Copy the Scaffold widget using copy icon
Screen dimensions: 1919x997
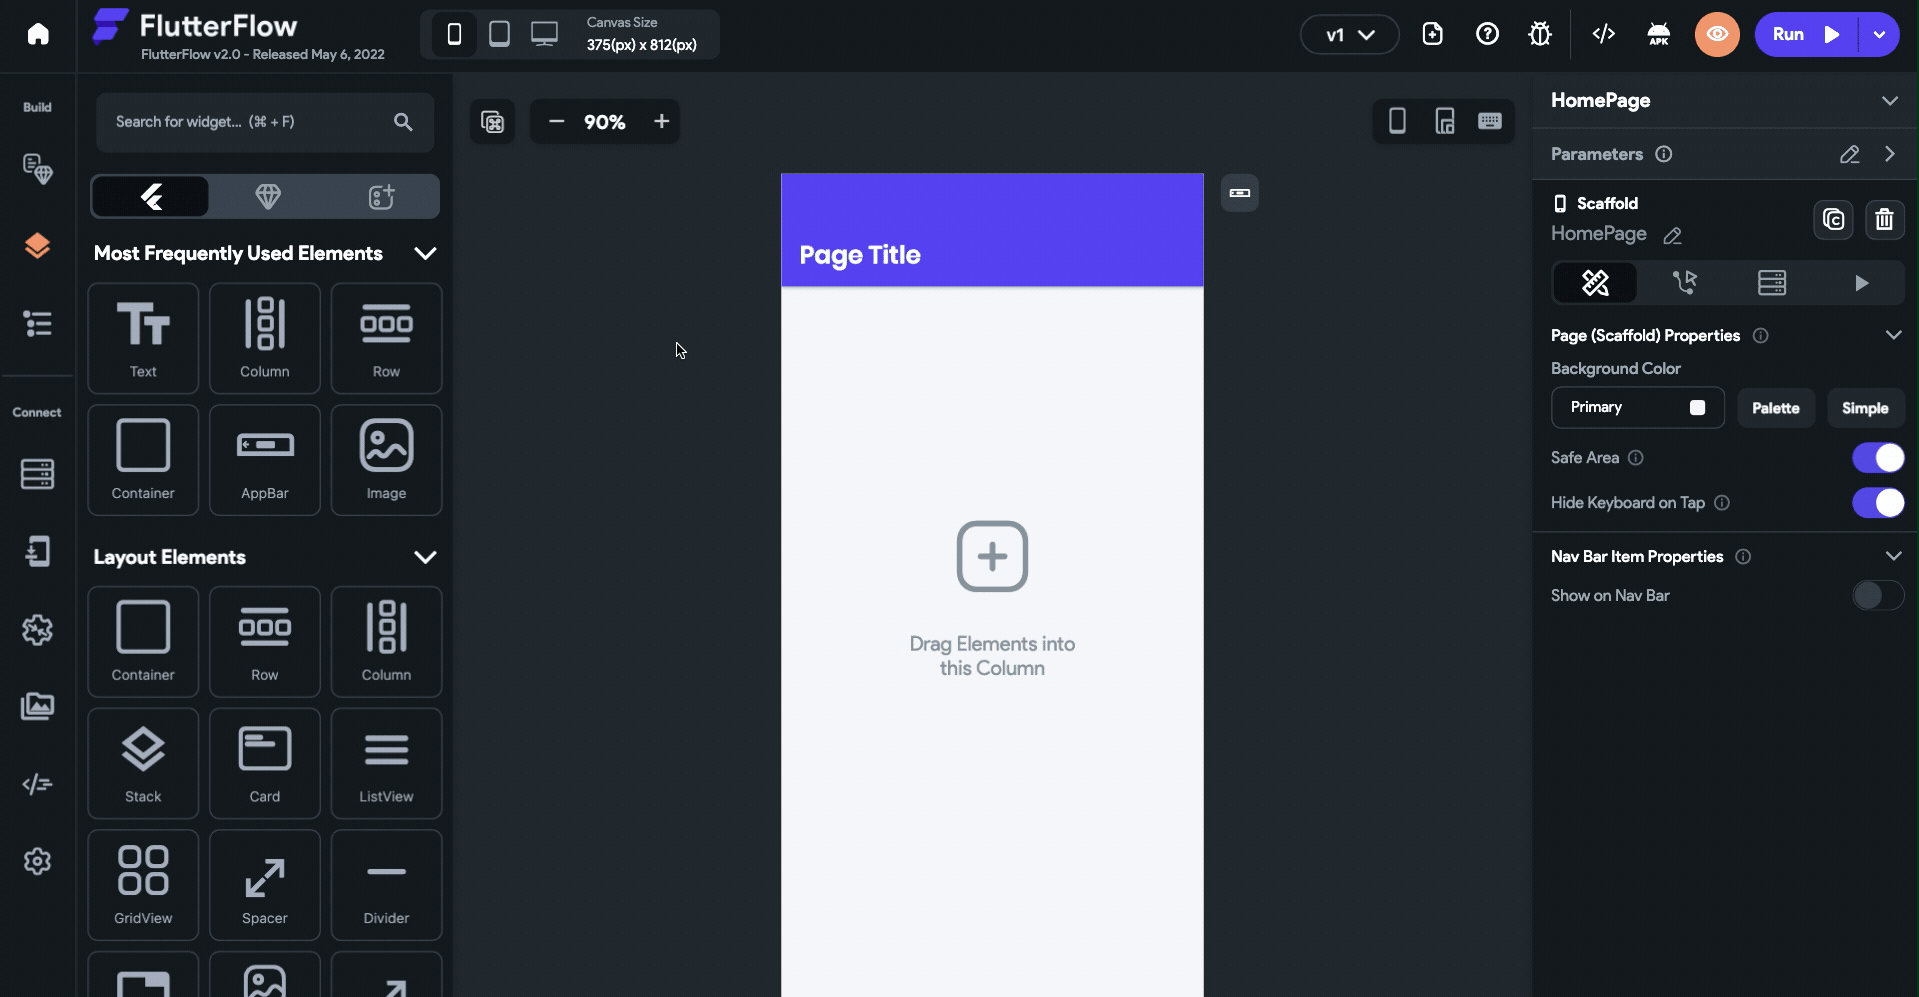pos(1834,219)
